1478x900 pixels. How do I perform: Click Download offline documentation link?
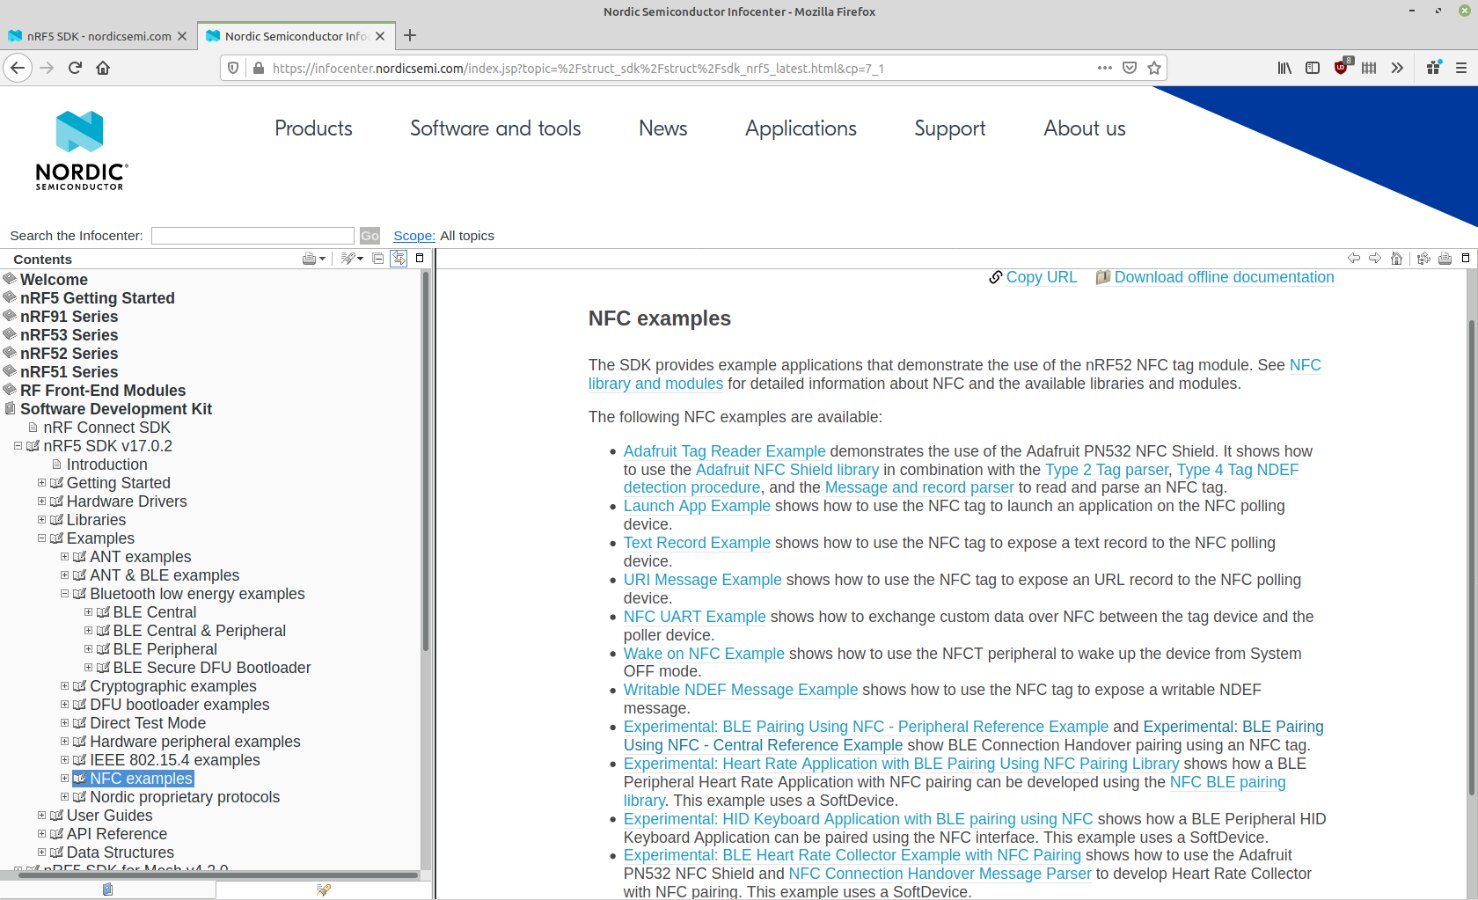click(1223, 277)
